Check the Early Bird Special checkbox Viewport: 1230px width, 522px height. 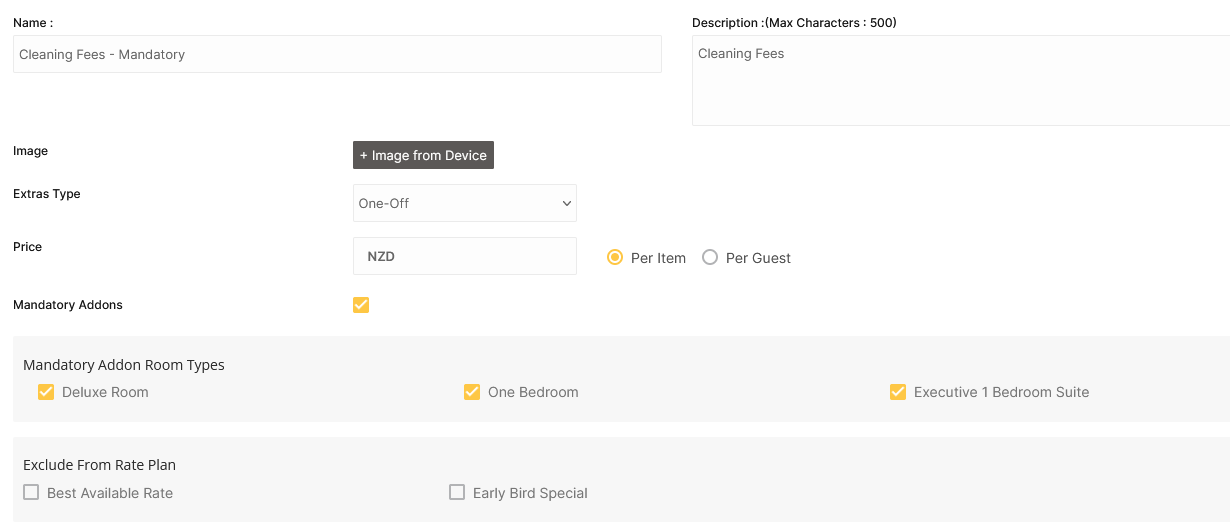pos(457,492)
